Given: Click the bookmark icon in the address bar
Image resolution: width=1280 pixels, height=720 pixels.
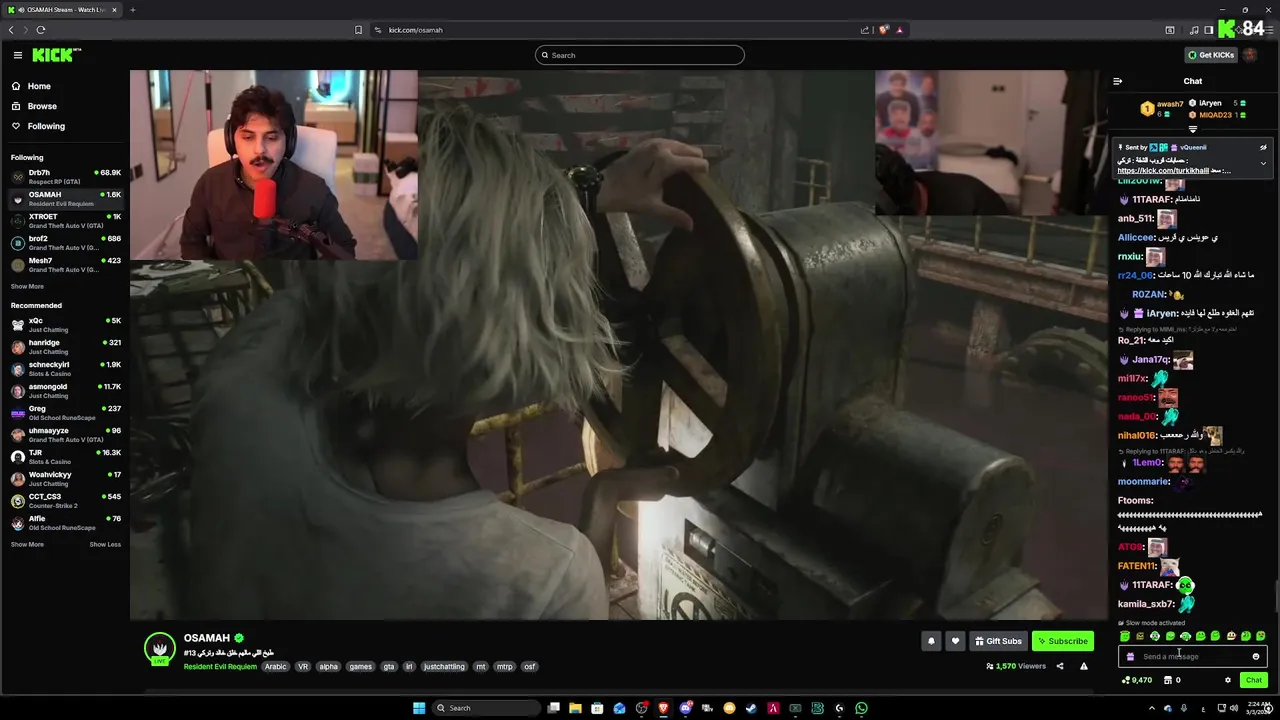Looking at the screenshot, I should coord(358,30).
